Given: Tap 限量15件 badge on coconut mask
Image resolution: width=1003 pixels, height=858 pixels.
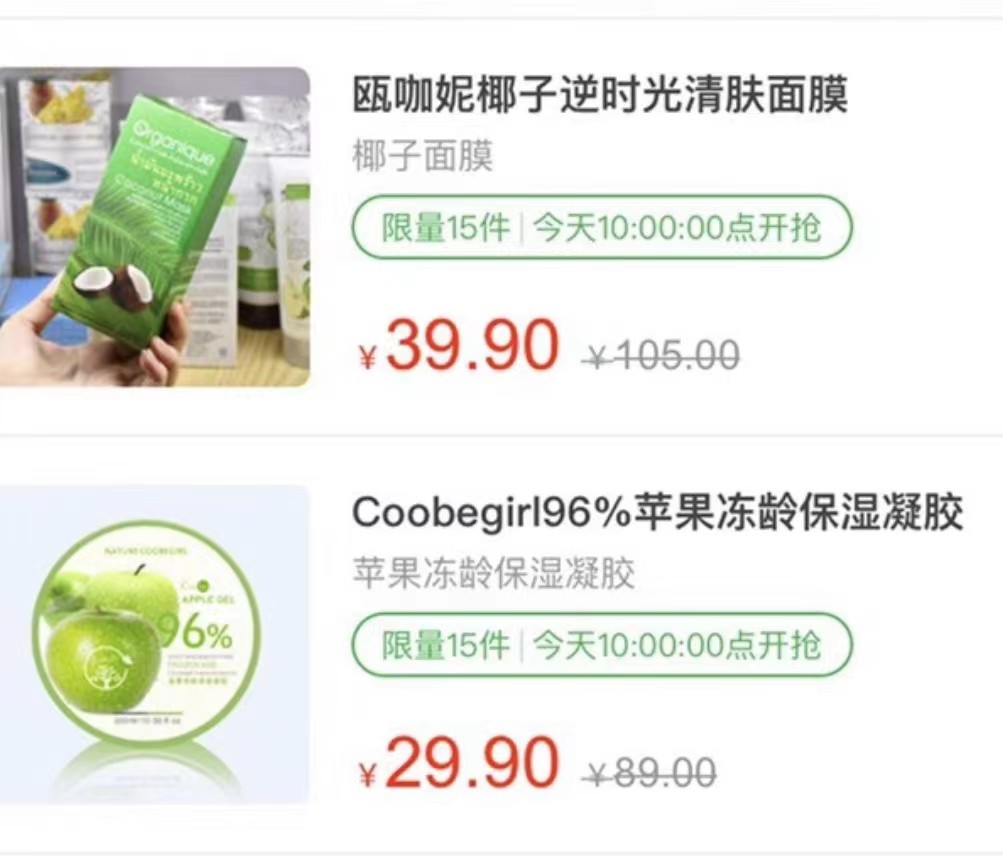Looking at the screenshot, I should pos(446,227).
